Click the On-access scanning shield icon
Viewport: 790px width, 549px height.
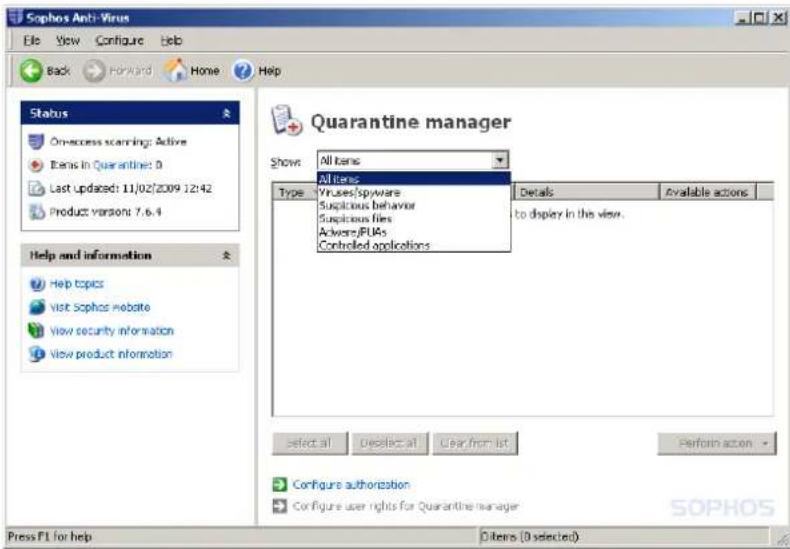[36, 142]
